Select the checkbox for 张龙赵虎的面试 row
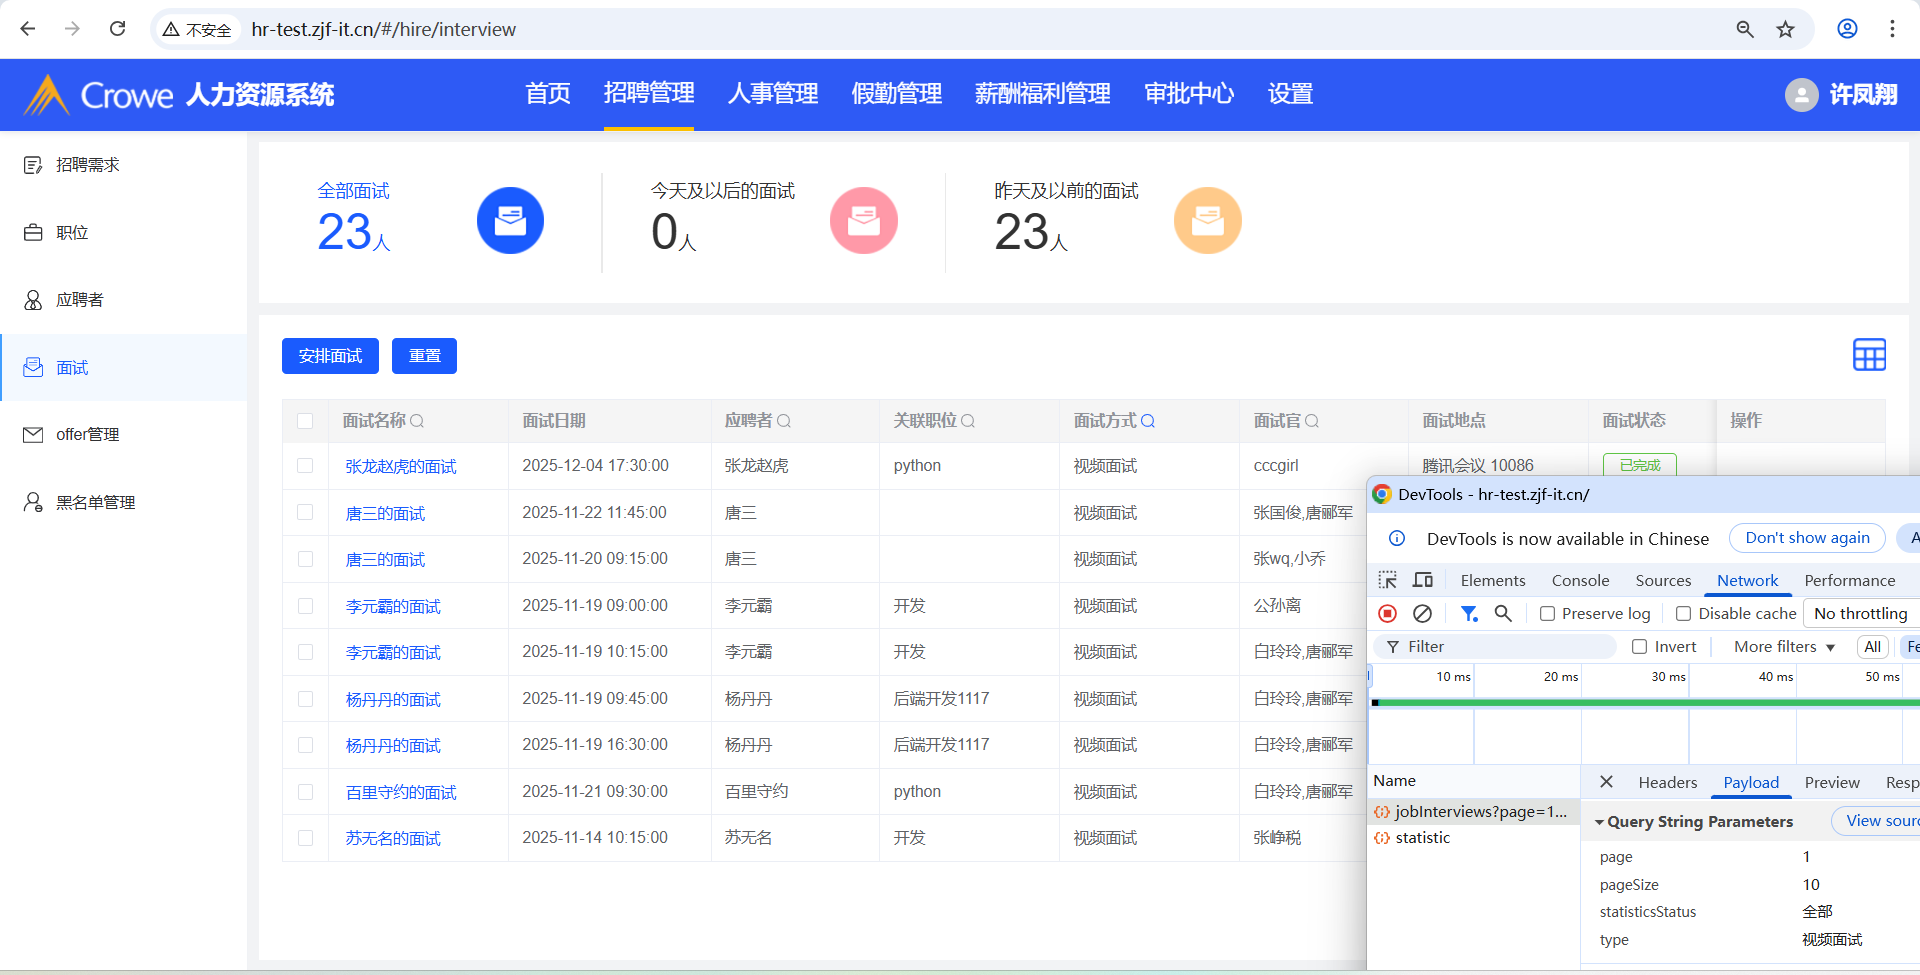The height and width of the screenshot is (975, 1920). (x=305, y=466)
